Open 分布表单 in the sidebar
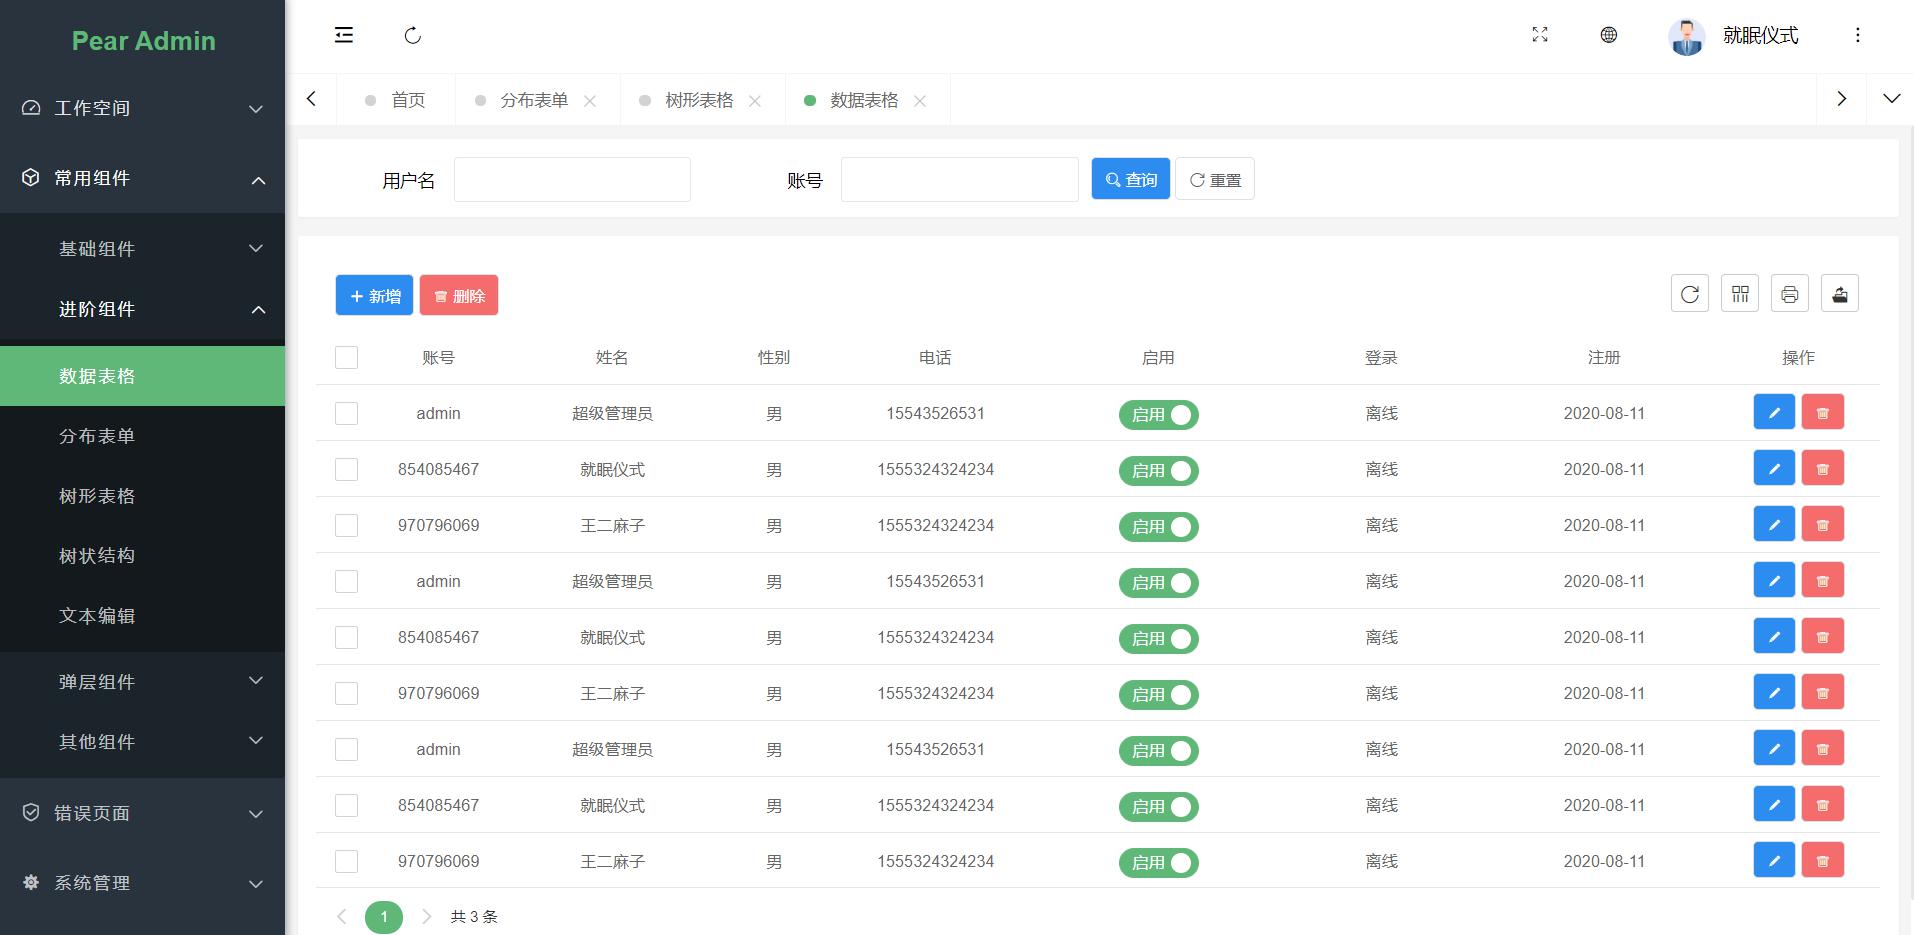The width and height of the screenshot is (1914, 935). click(x=142, y=436)
